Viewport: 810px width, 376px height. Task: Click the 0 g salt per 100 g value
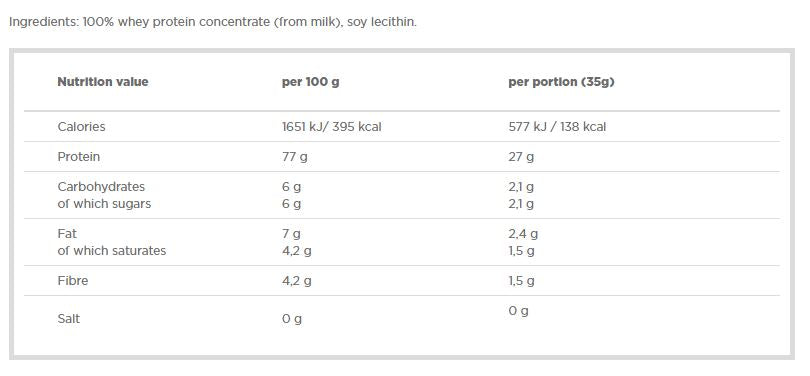[292, 319]
